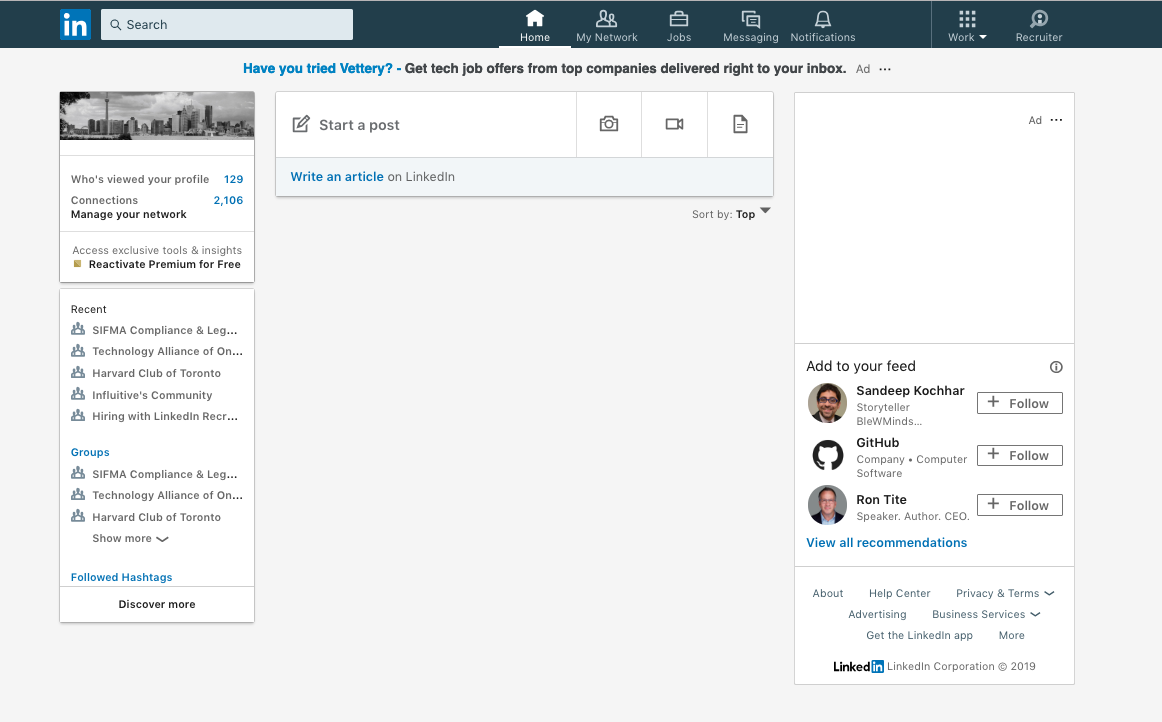Open the camera icon to add a photo

tap(608, 124)
